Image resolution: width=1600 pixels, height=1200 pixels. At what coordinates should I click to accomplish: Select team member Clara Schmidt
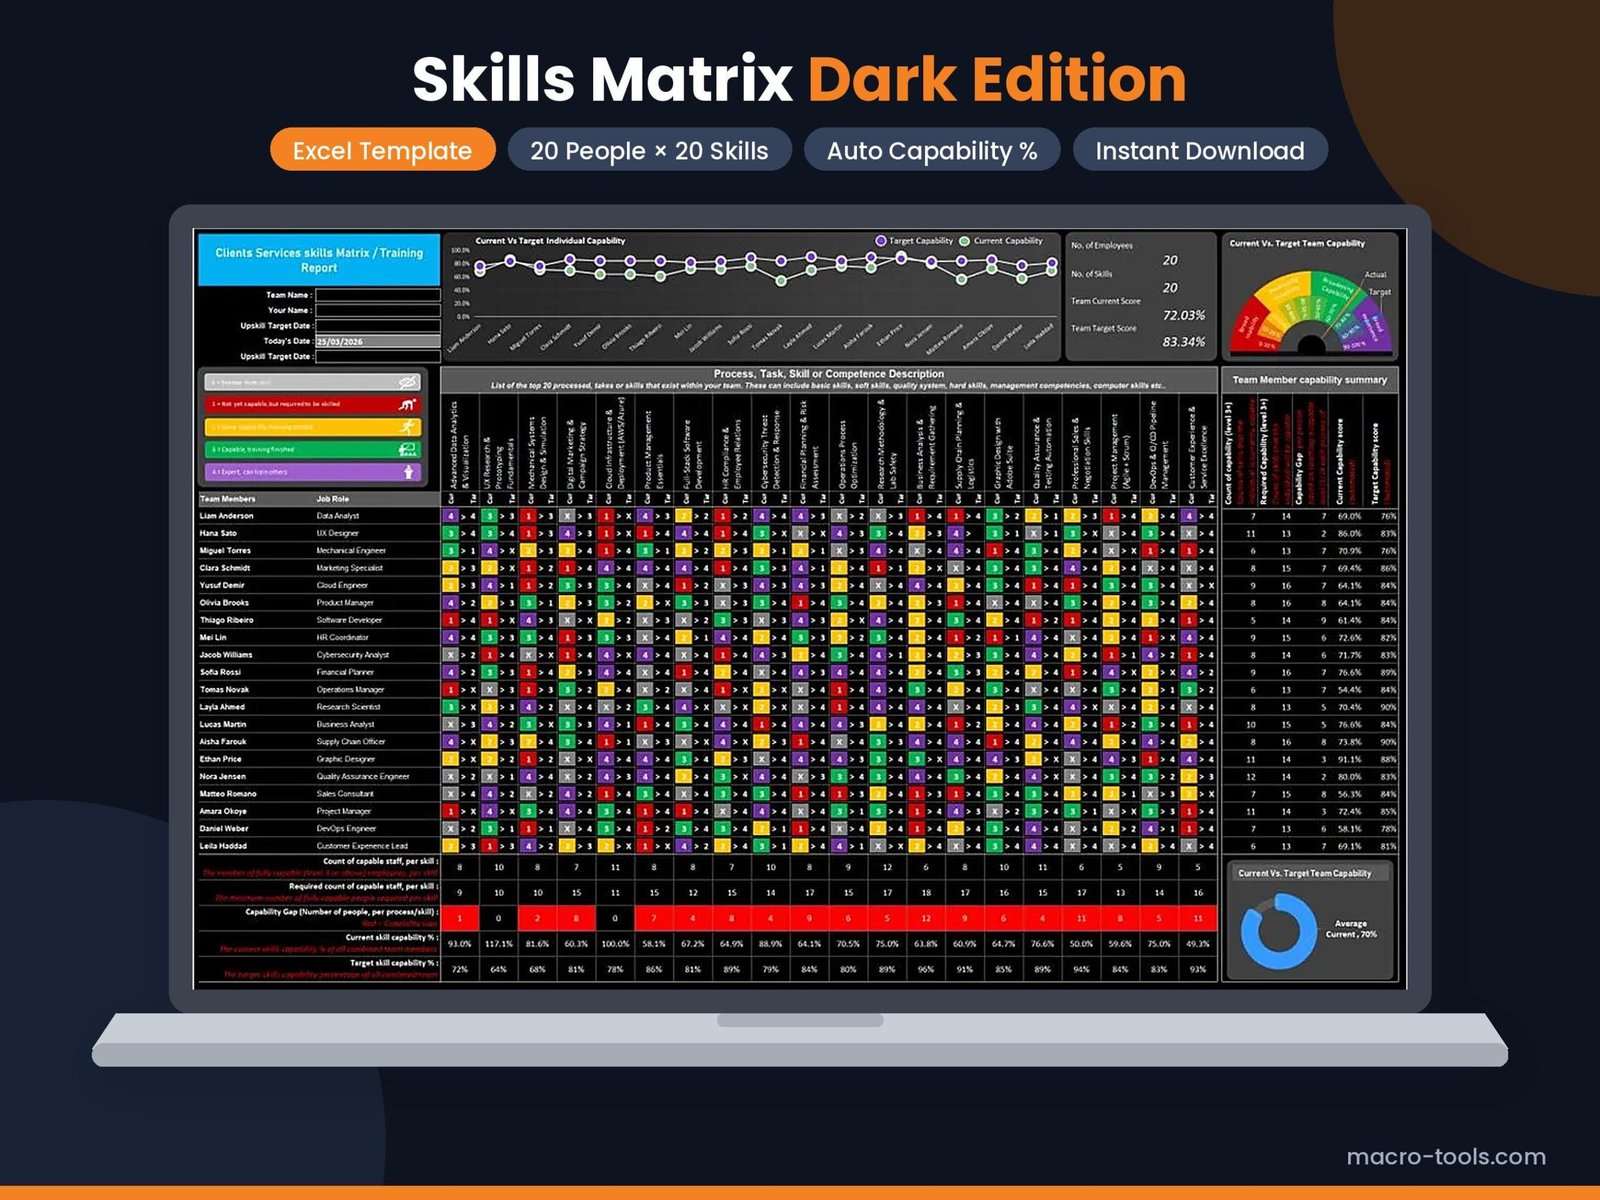pos(225,568)
